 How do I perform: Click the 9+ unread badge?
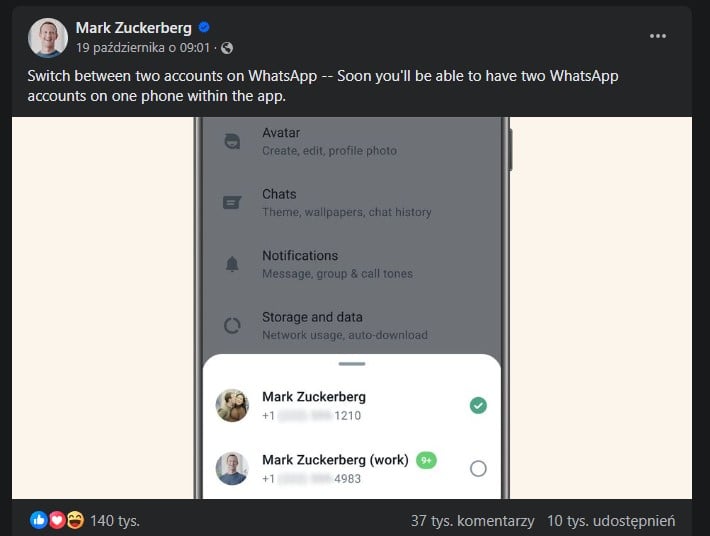[426, 460]
